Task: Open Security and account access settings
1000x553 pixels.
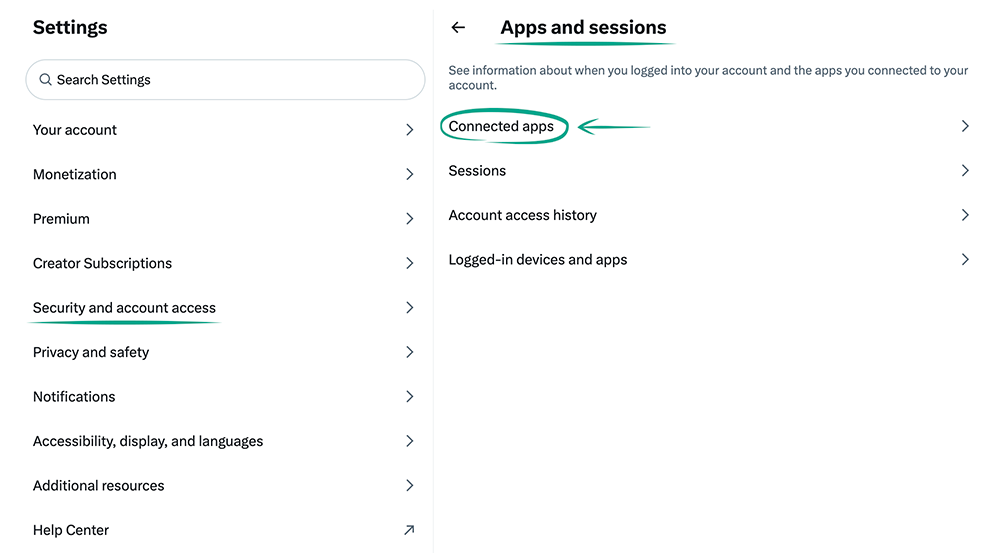Action: click(x=124, y=308)
